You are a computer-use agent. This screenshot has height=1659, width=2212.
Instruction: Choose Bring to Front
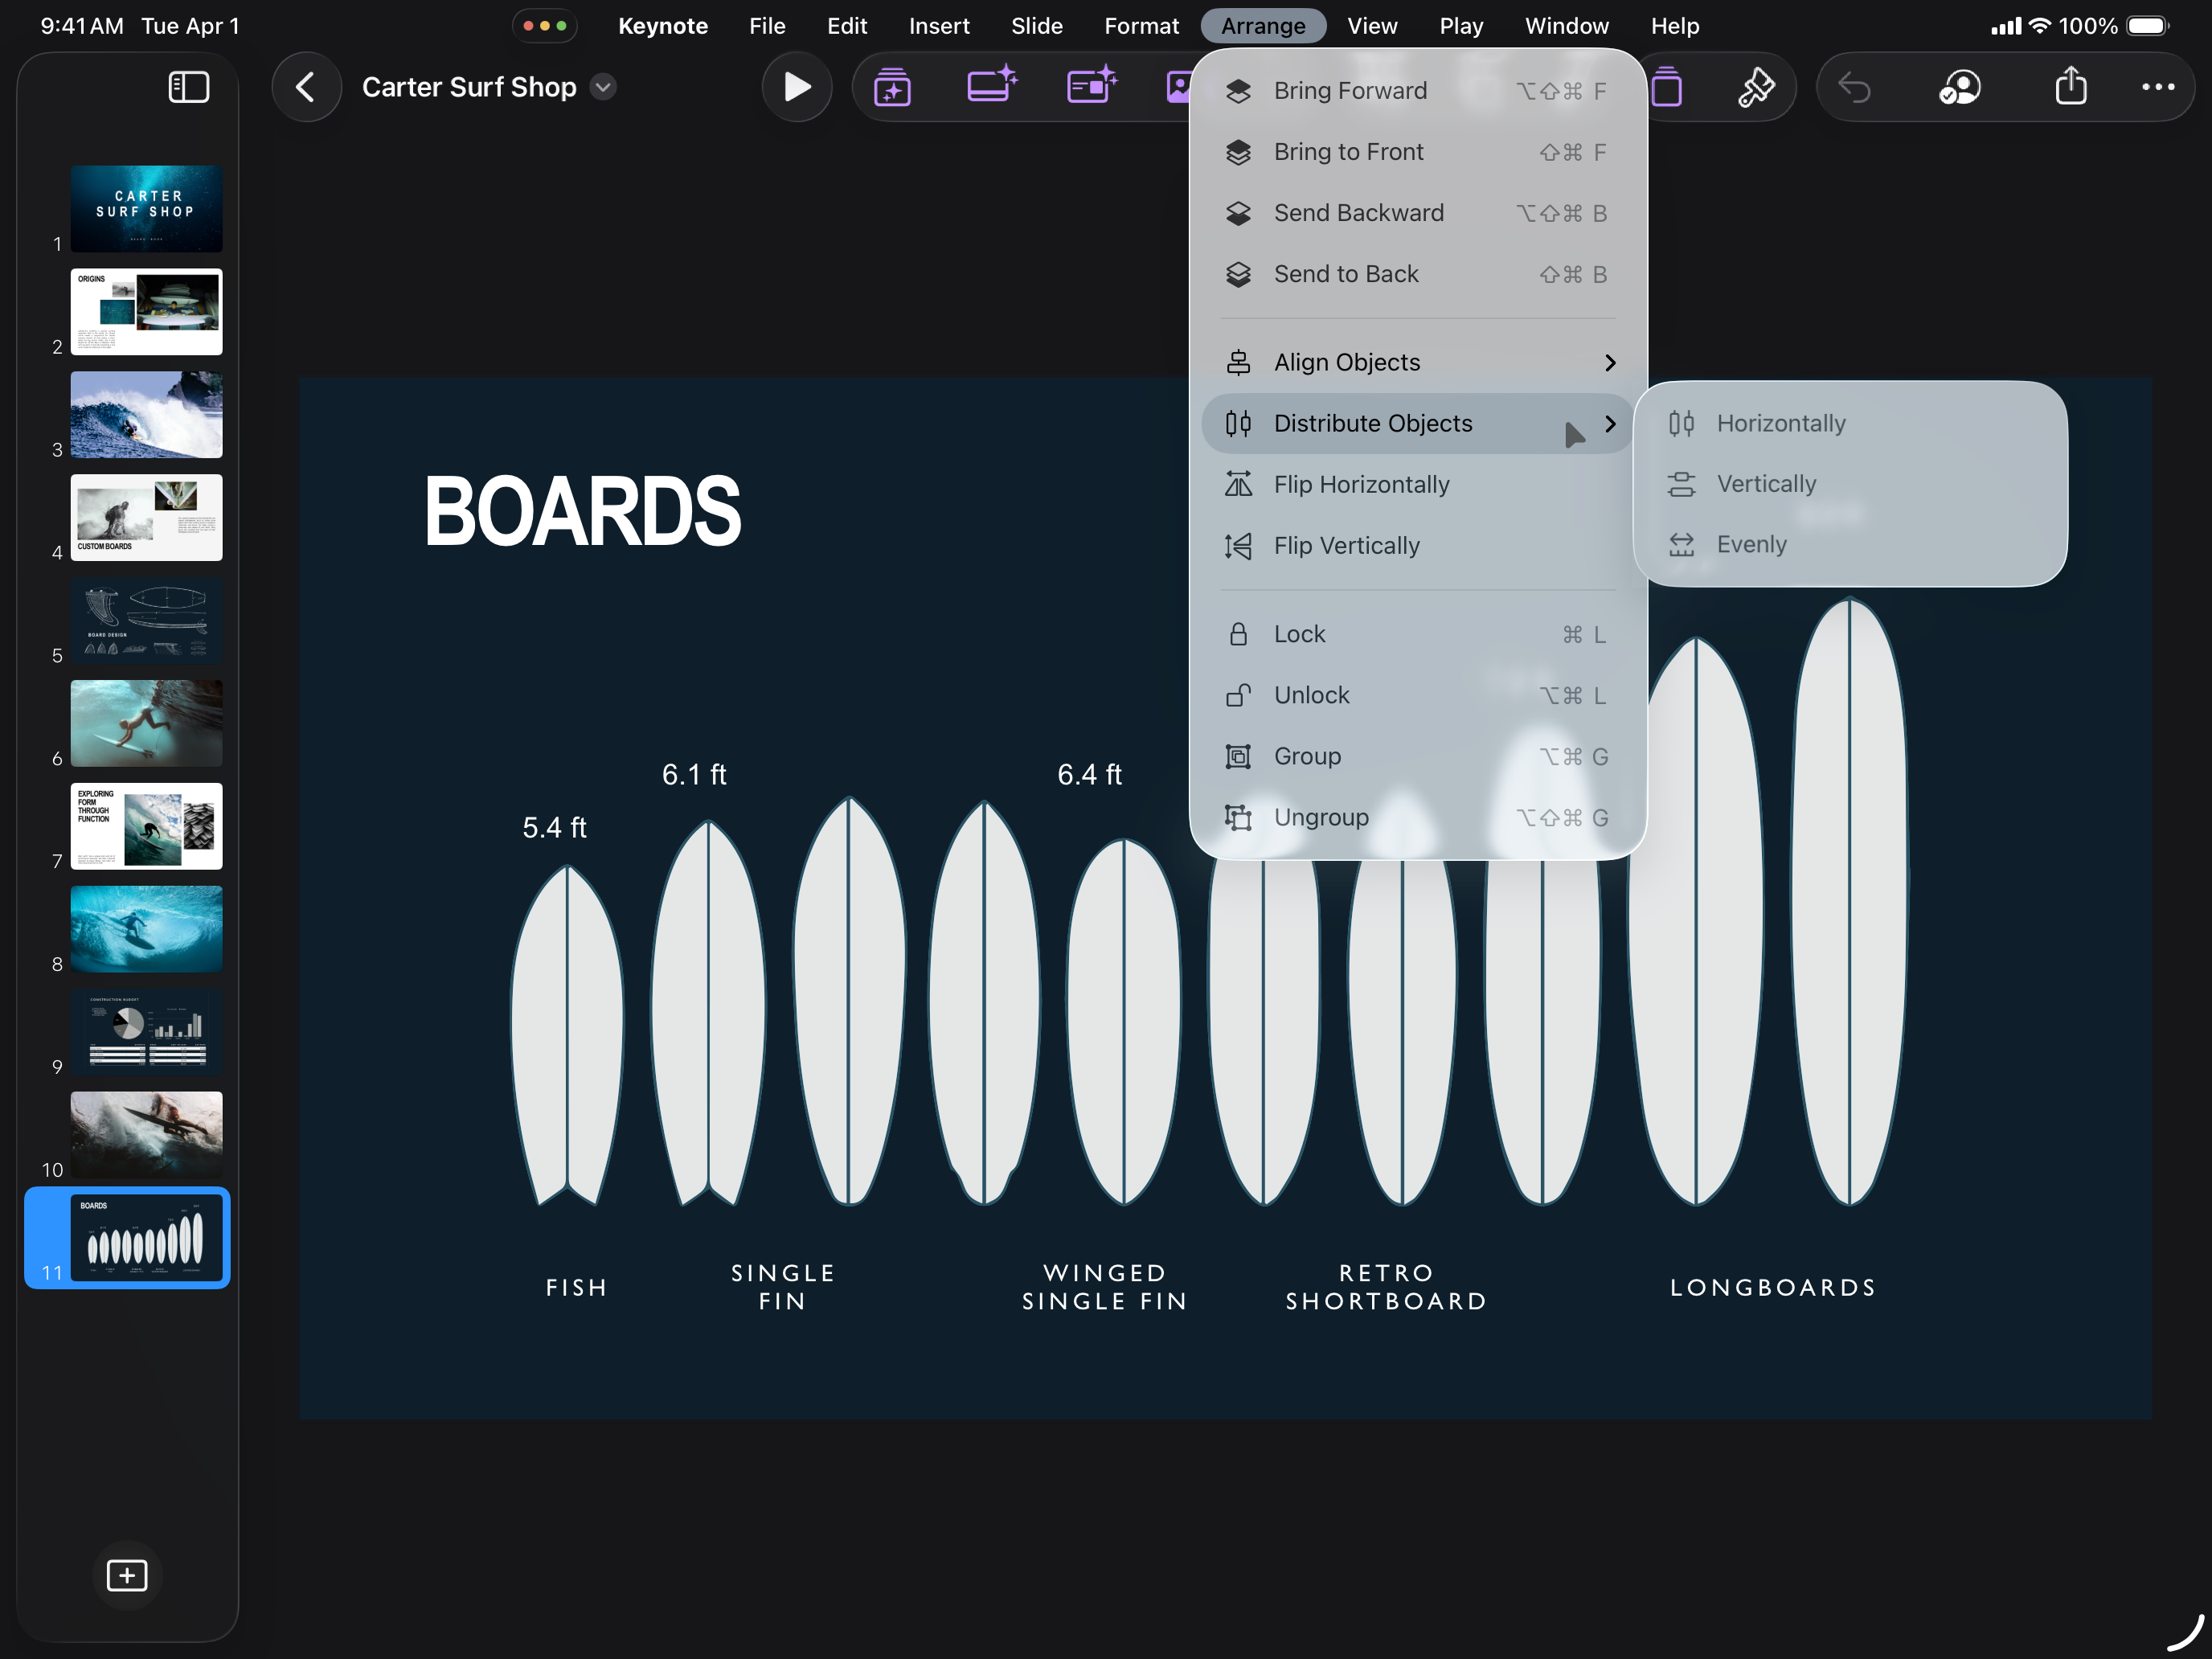pyautogui.click(x=1418, y=152)
